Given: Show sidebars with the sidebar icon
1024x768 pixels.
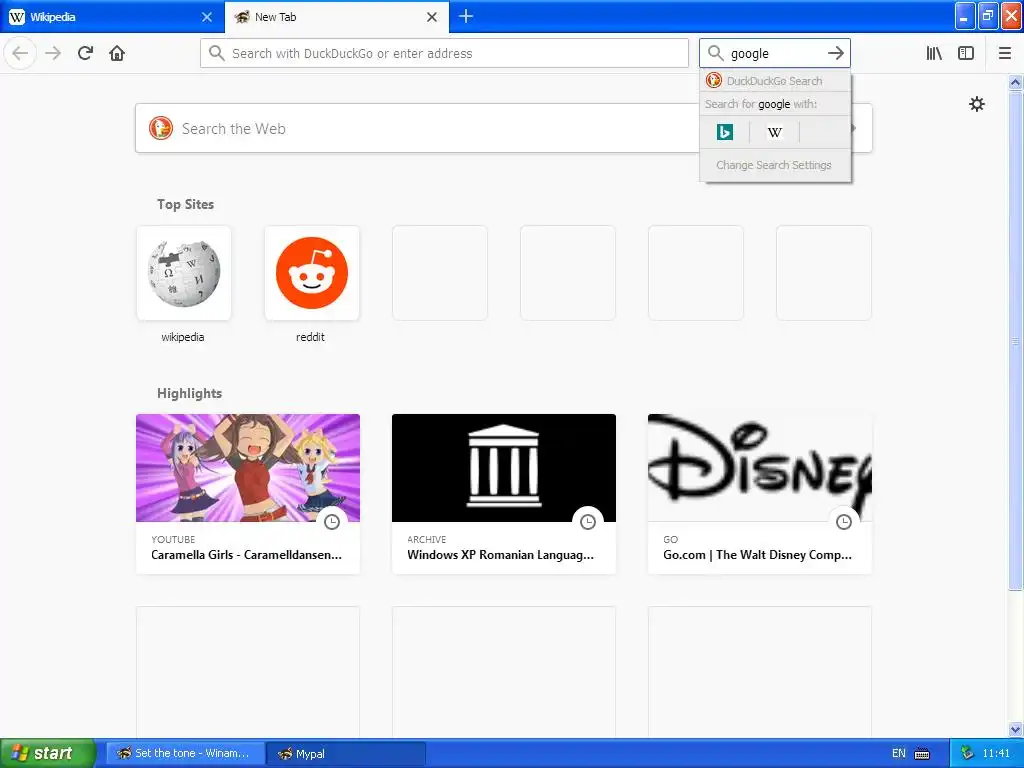Looking at the screenshot, I should 966,53.
